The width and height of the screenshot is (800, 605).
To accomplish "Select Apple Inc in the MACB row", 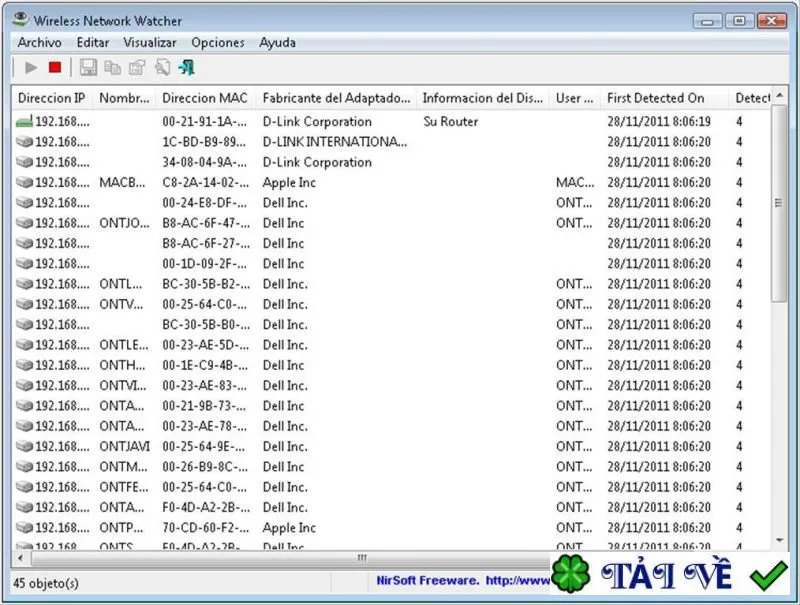I will tap(289, 182).
